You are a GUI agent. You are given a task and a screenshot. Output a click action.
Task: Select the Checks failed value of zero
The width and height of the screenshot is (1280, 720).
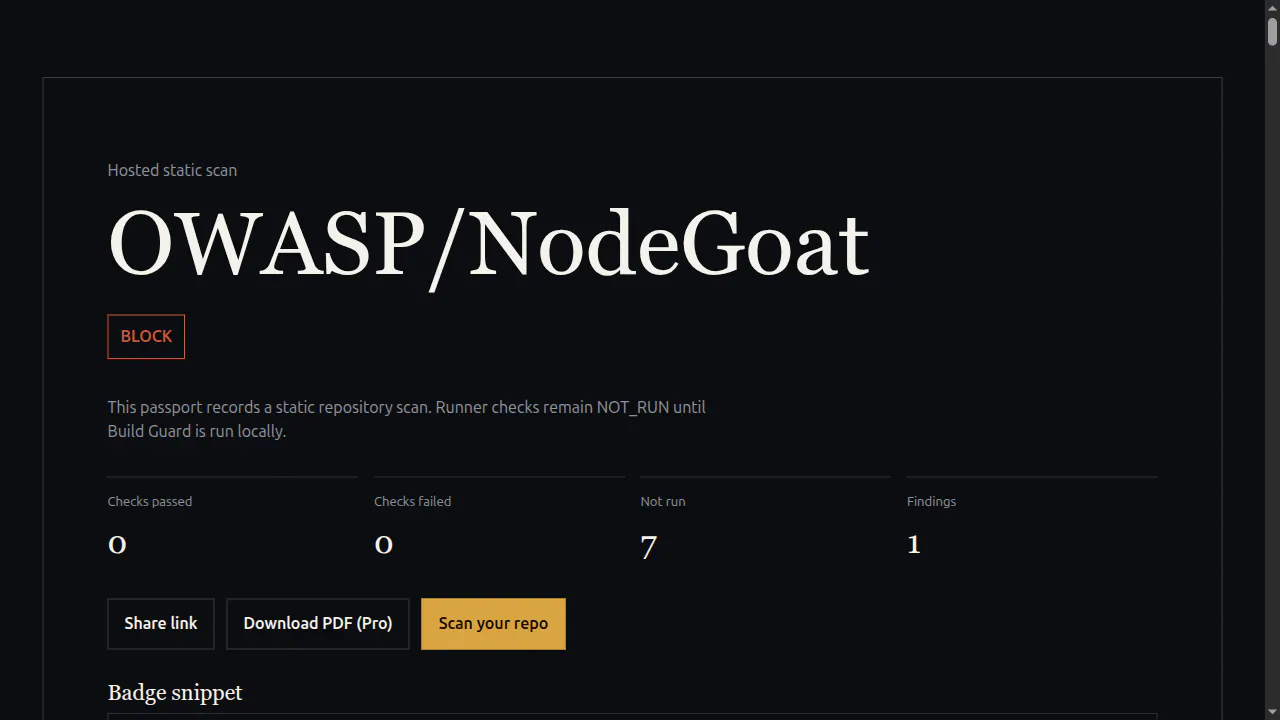tap(384, 544)
